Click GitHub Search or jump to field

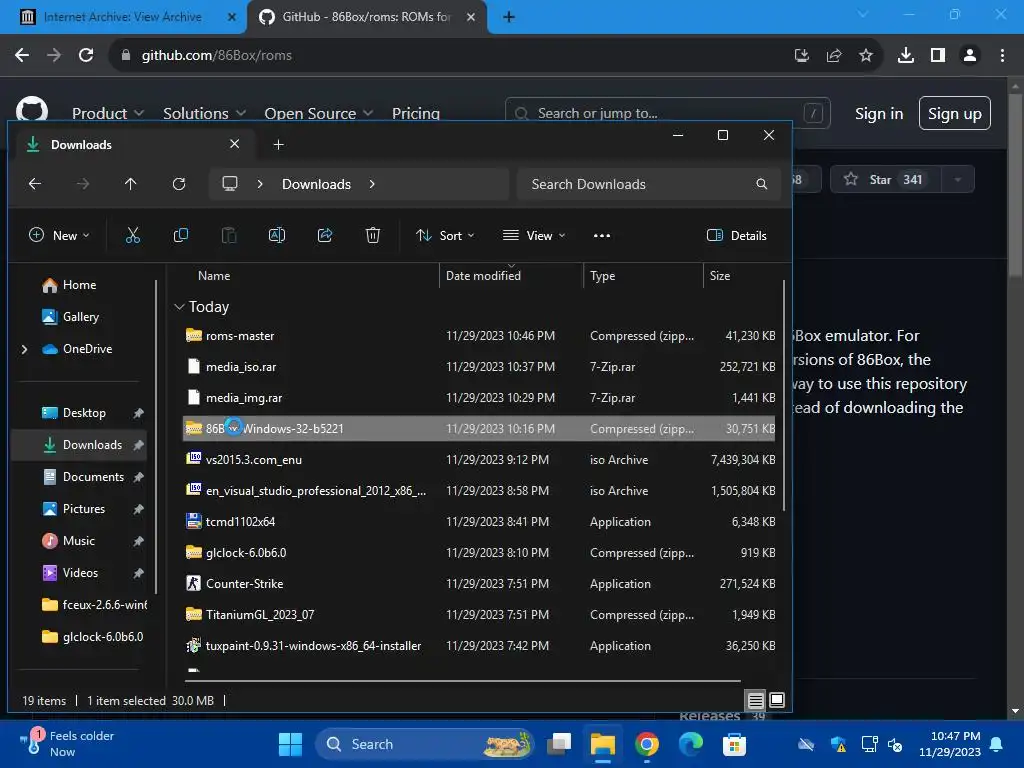point(667,114)
